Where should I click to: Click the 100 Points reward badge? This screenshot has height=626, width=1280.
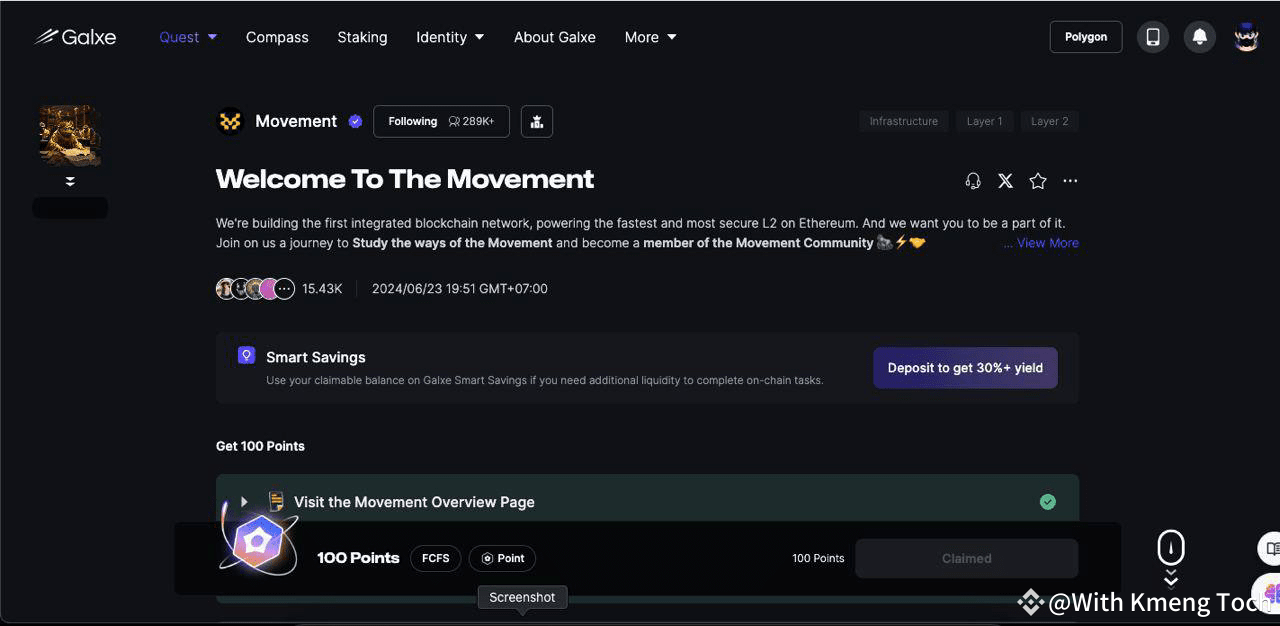(258, 543)
